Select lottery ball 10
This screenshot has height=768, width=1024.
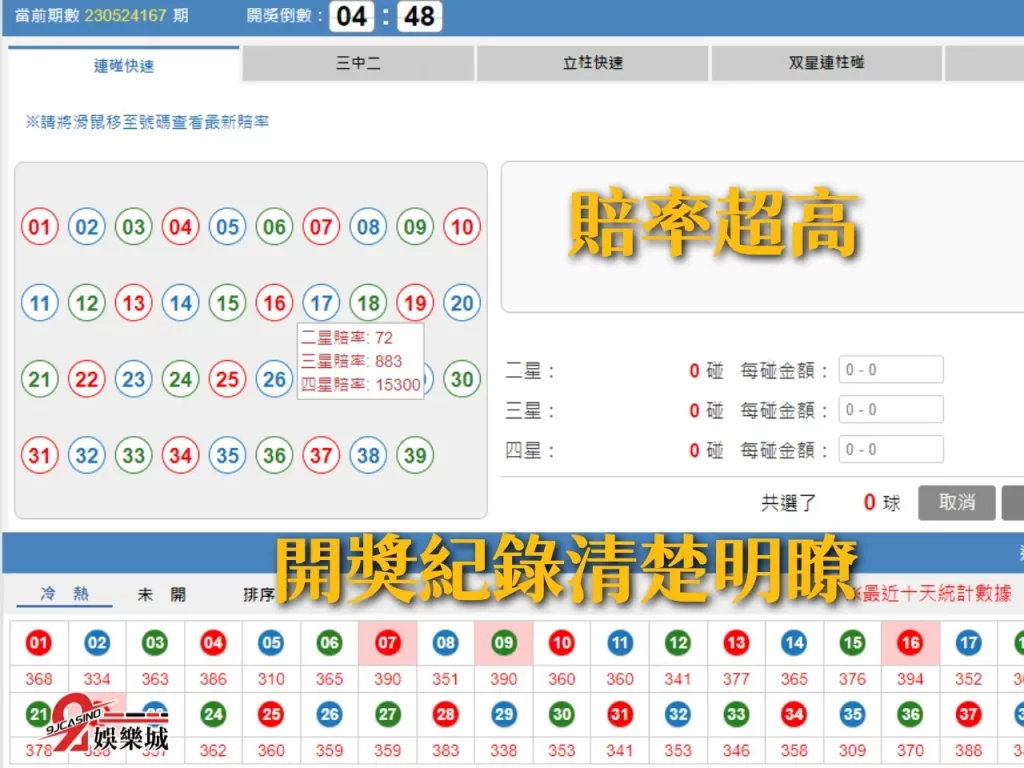point(461,227)
